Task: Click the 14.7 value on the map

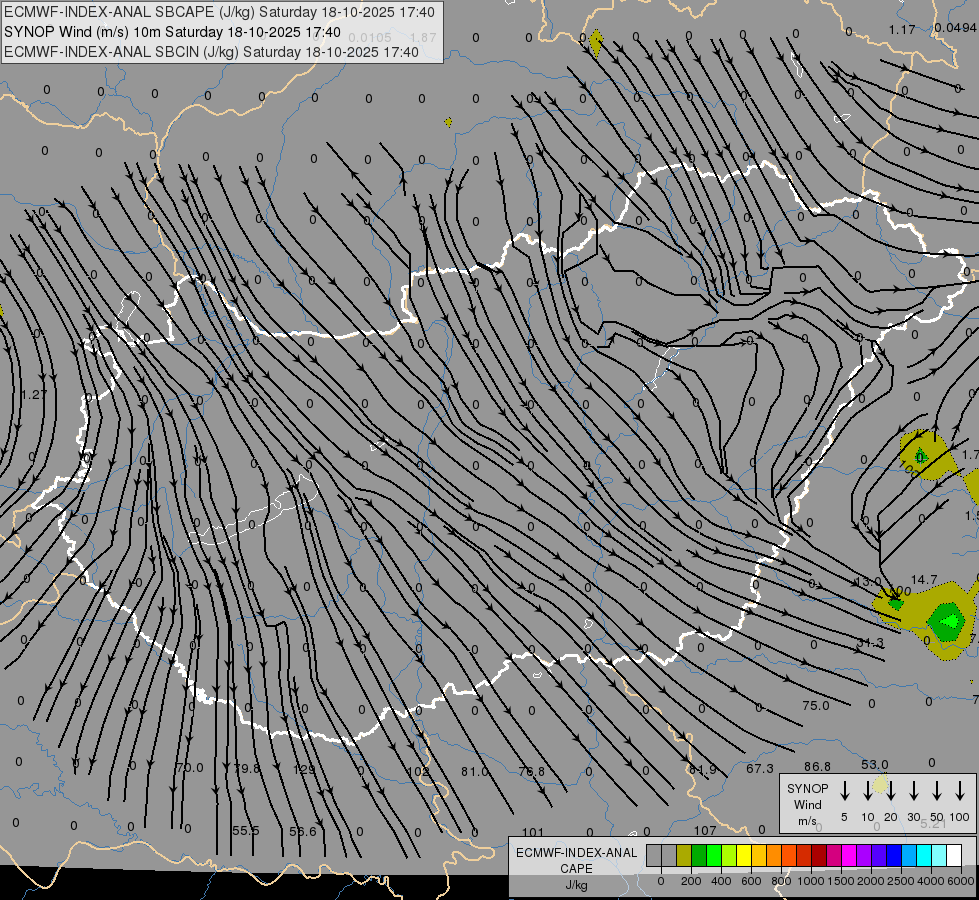Action: (924, 580)
